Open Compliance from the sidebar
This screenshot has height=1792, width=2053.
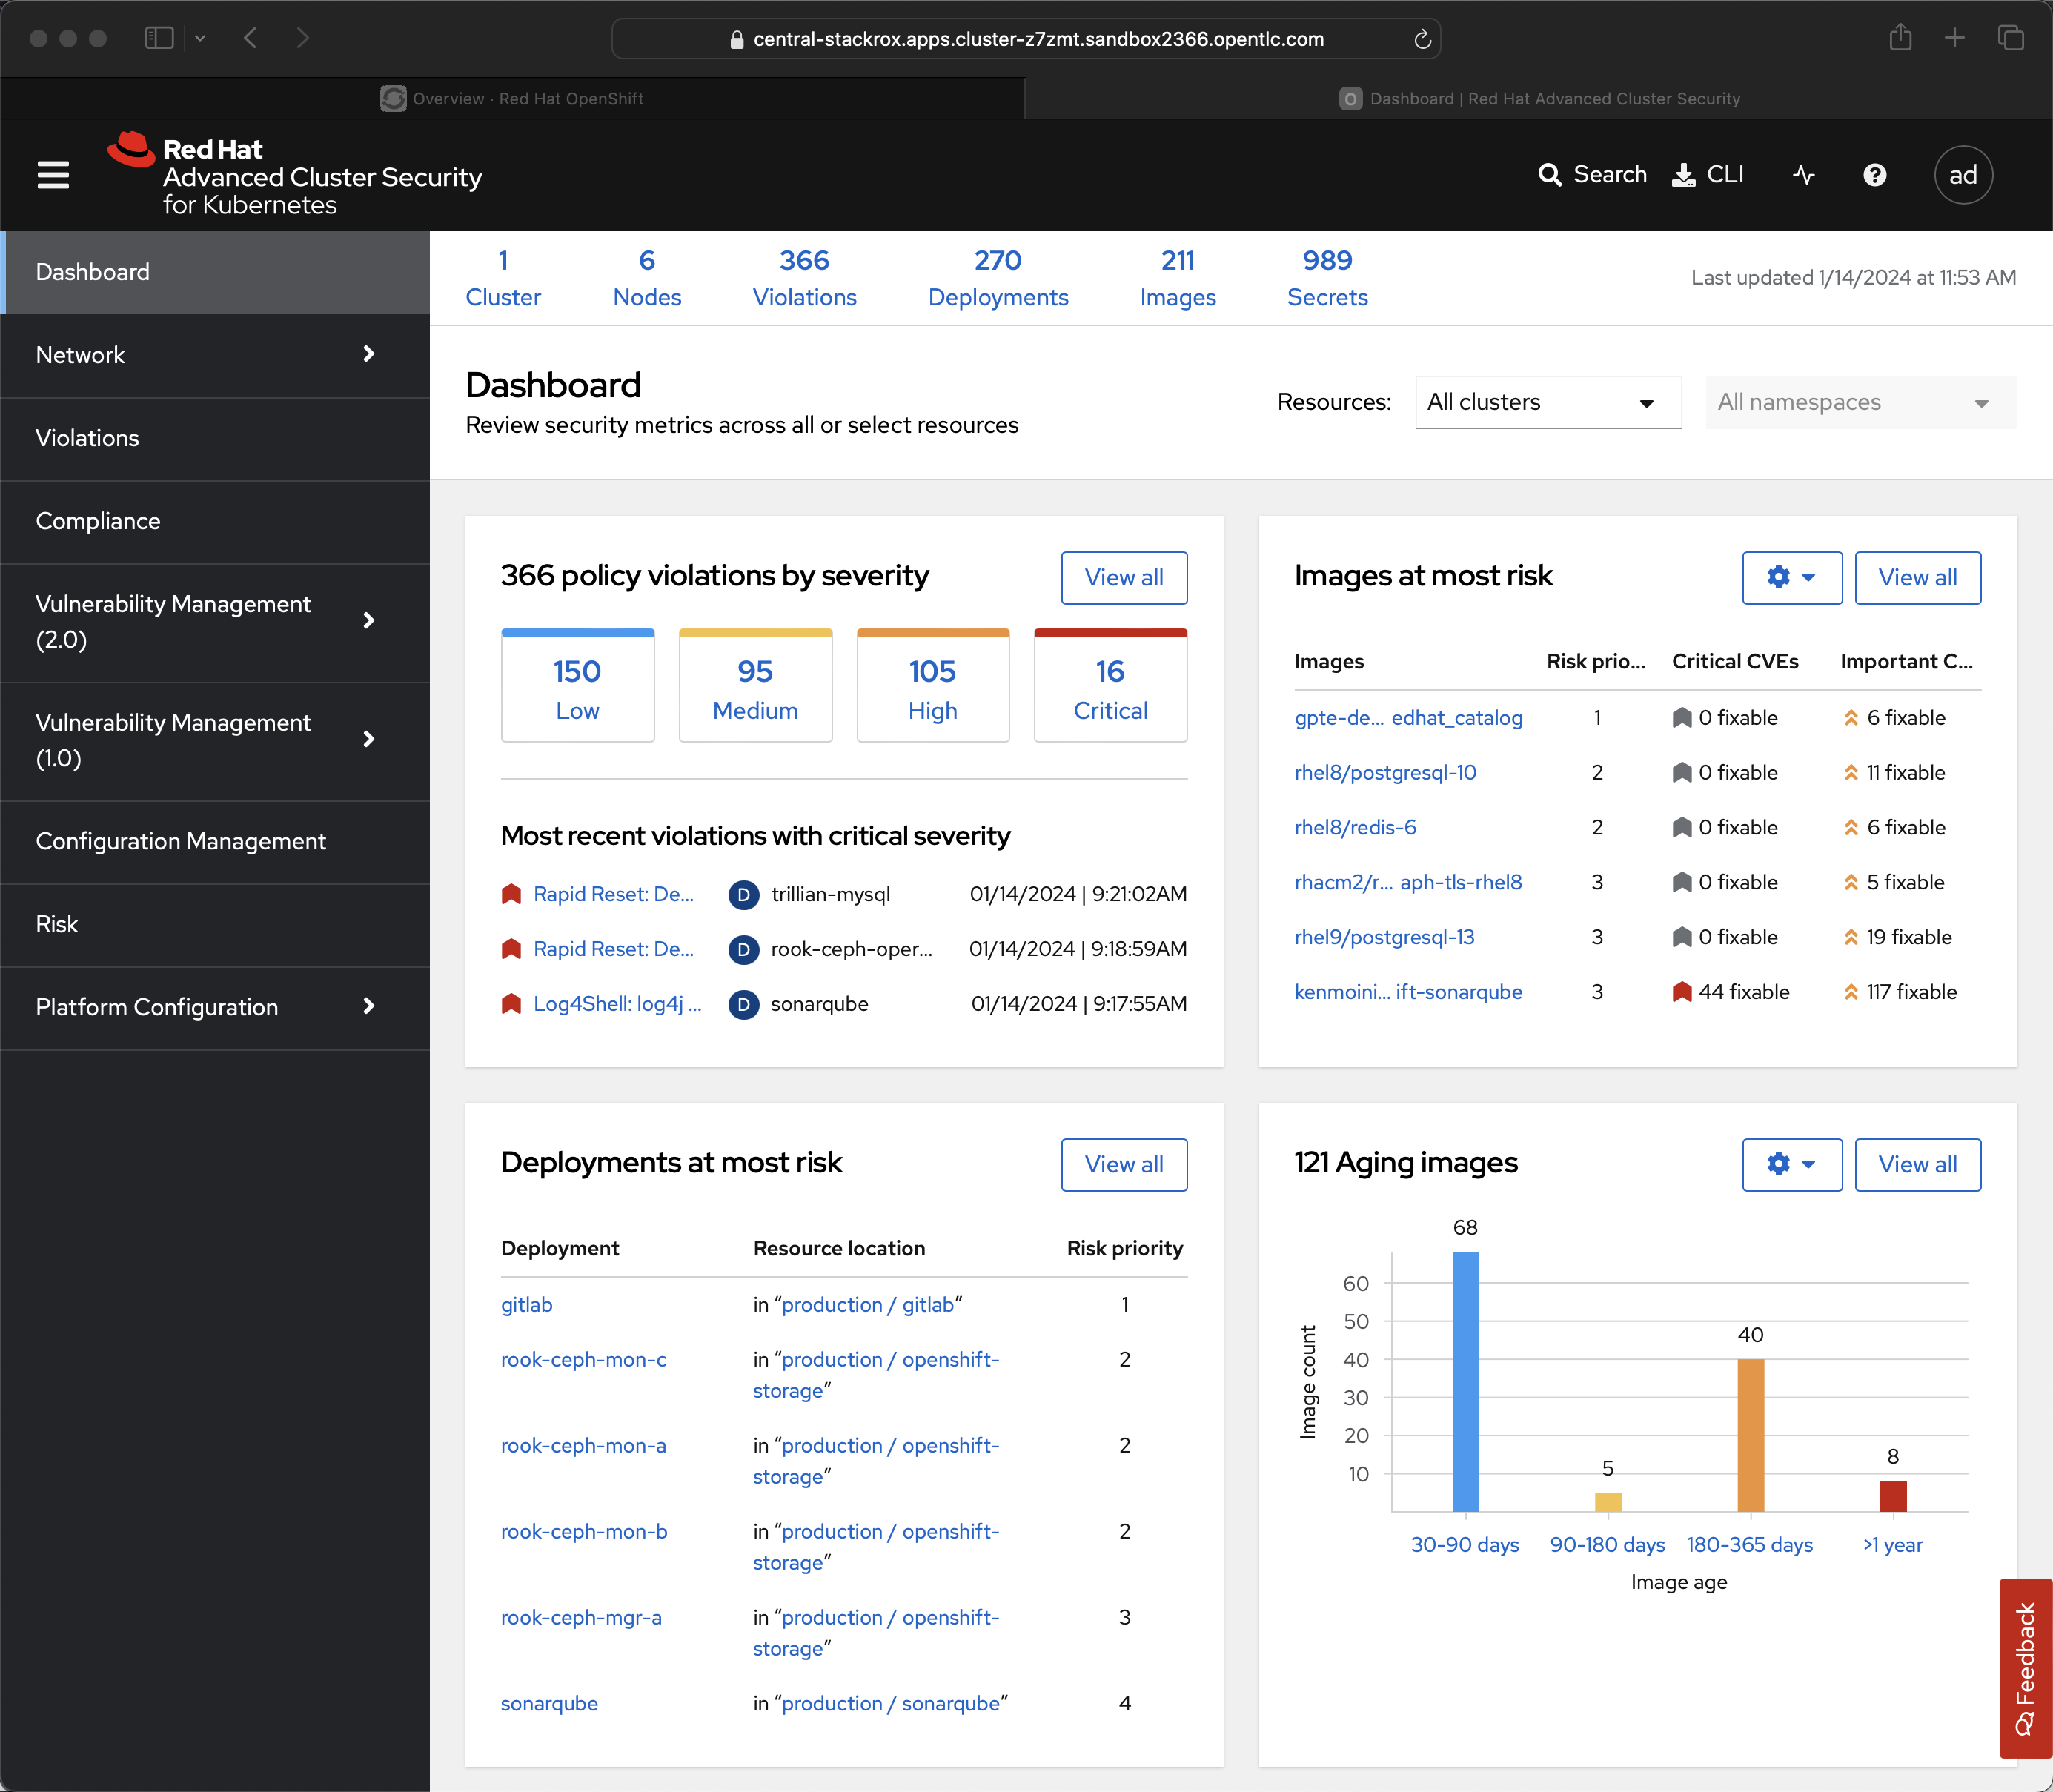pyautogui.click(x=98, y=521)
